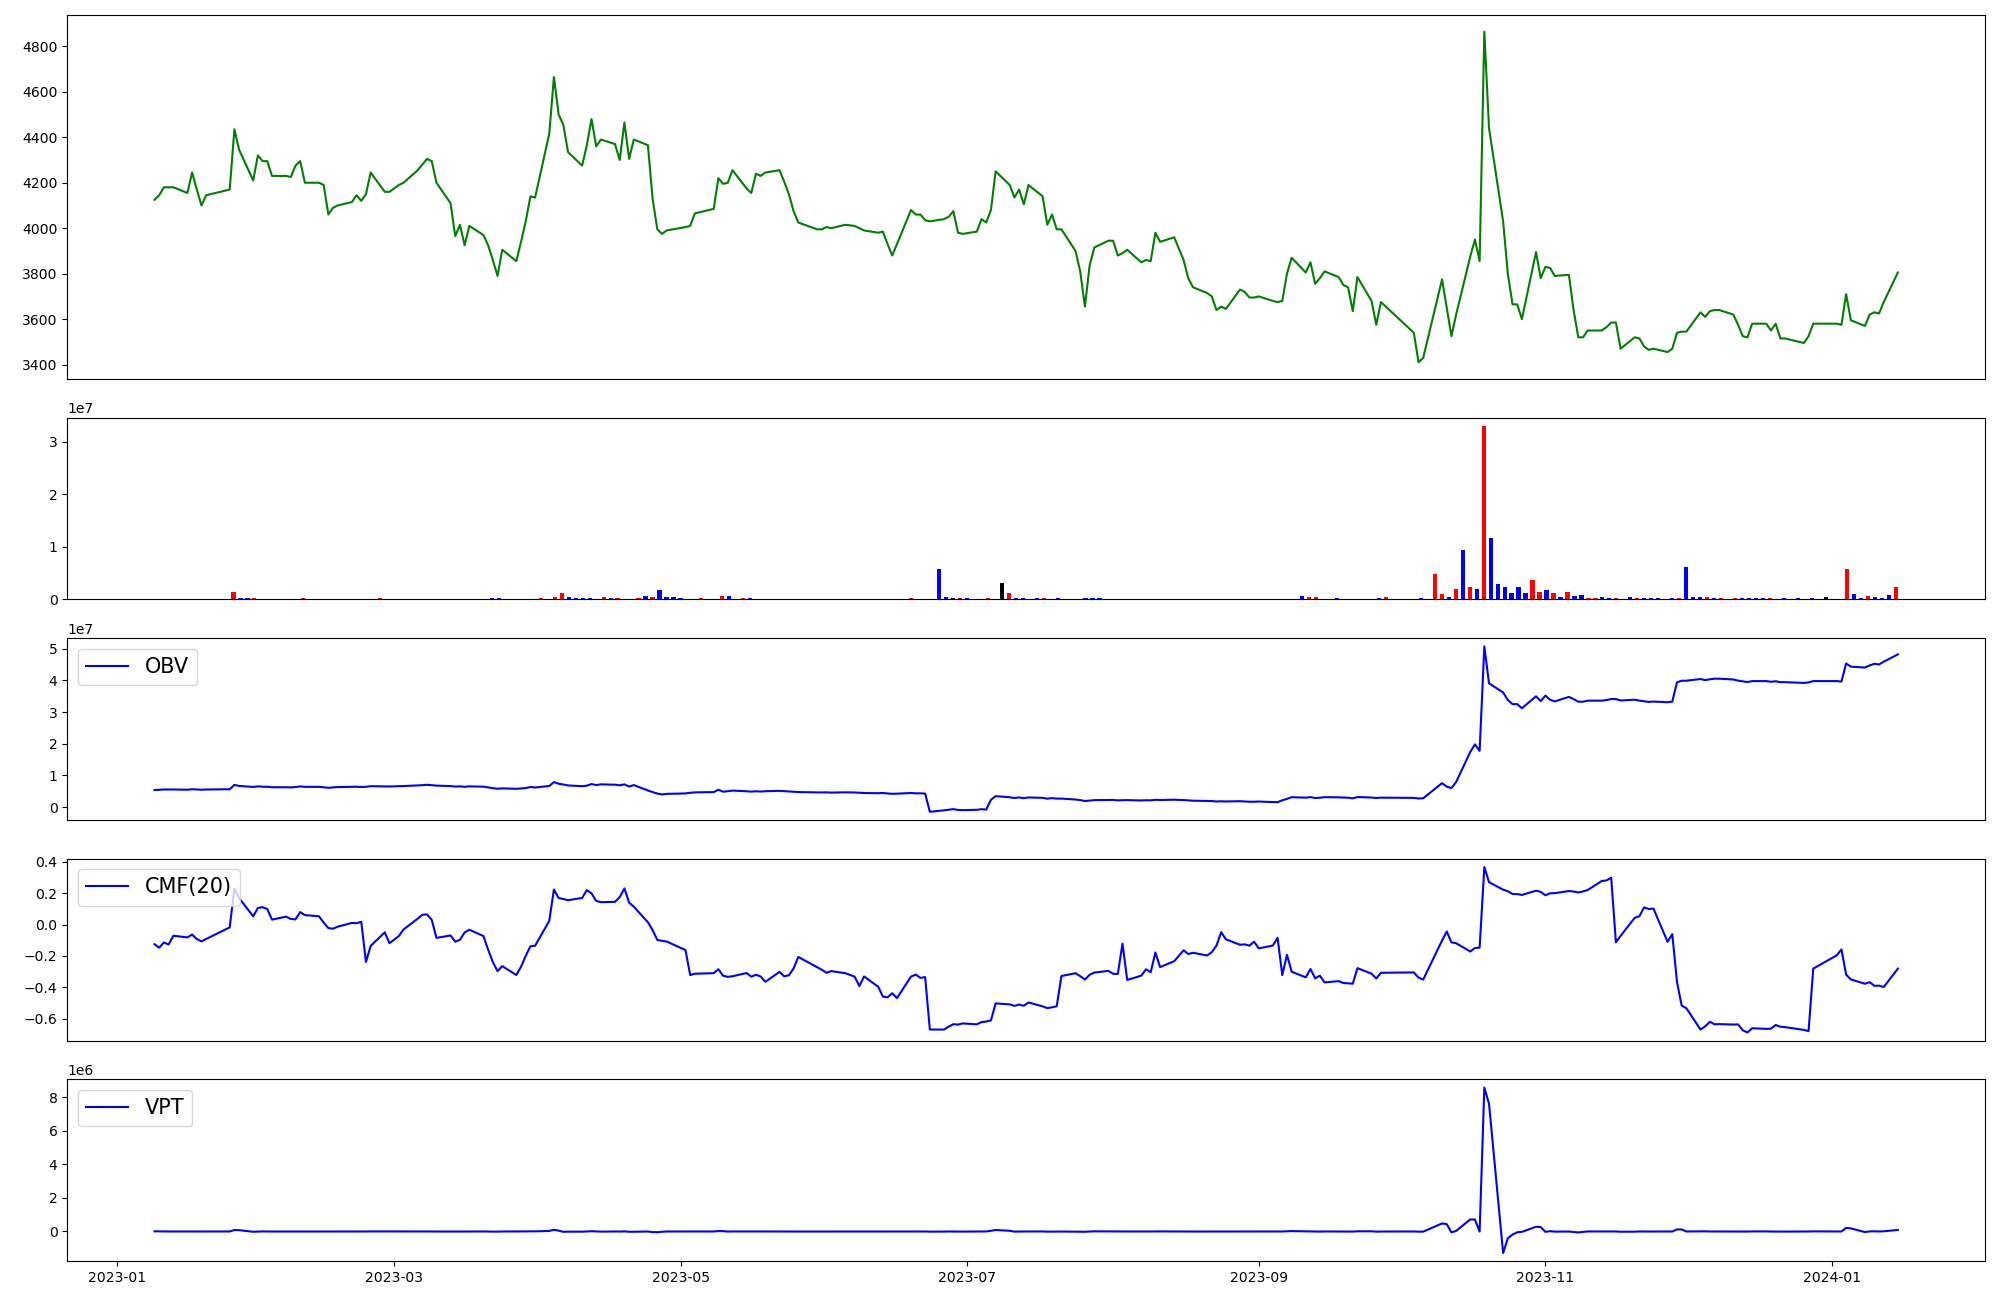Click the 2023-01 date tick label
This screenshot has width=2000, height=1300.
tap(118, 1277)
